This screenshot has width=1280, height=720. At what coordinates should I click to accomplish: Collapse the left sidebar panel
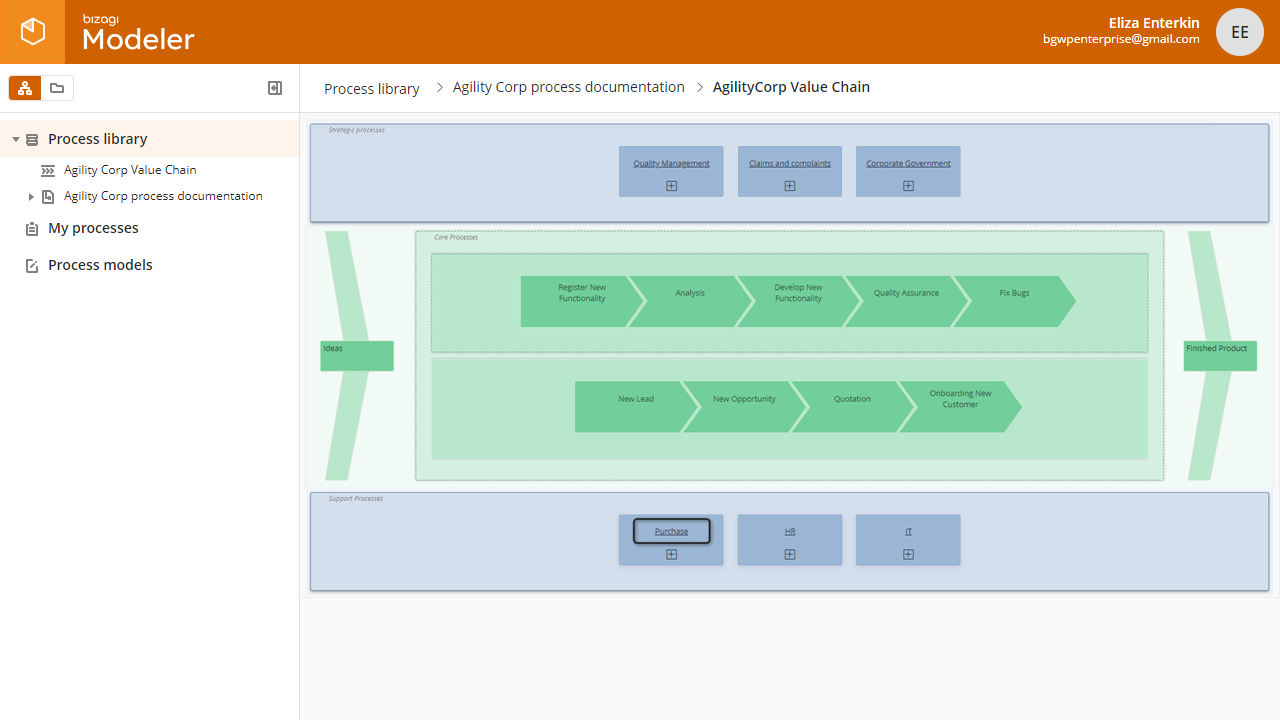click(275, 88)
